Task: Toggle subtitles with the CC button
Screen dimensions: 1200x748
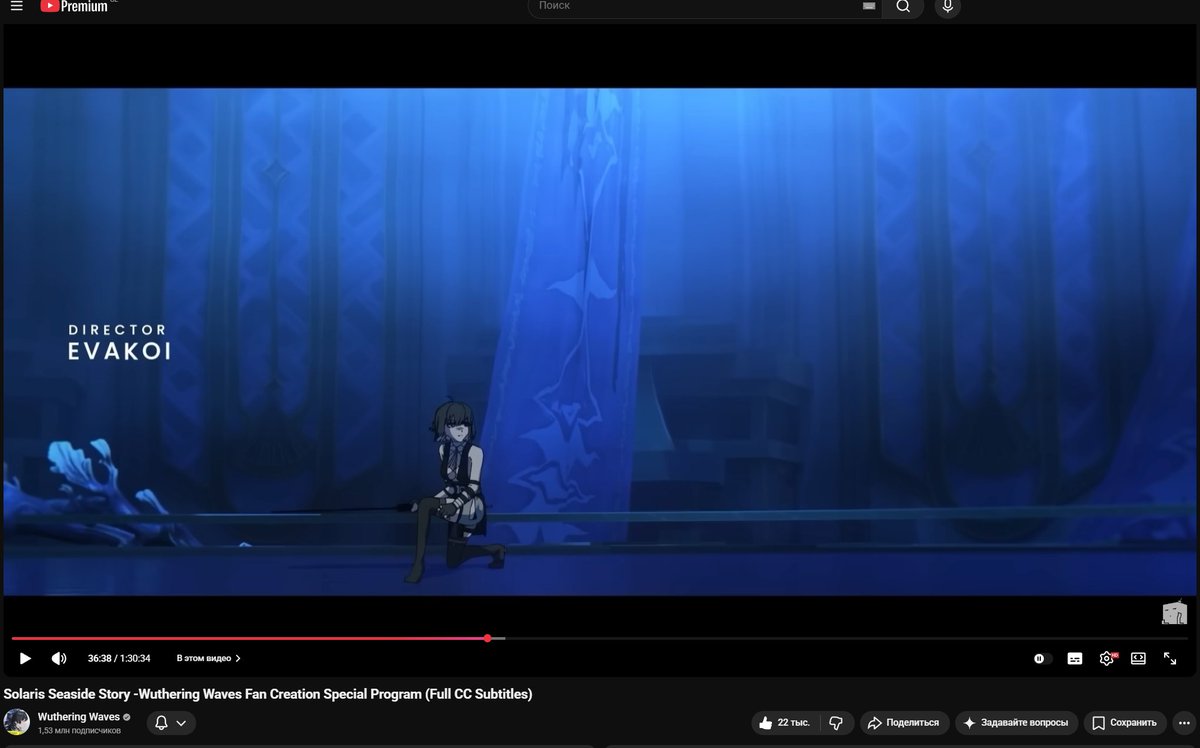Action: point(1075,659)
